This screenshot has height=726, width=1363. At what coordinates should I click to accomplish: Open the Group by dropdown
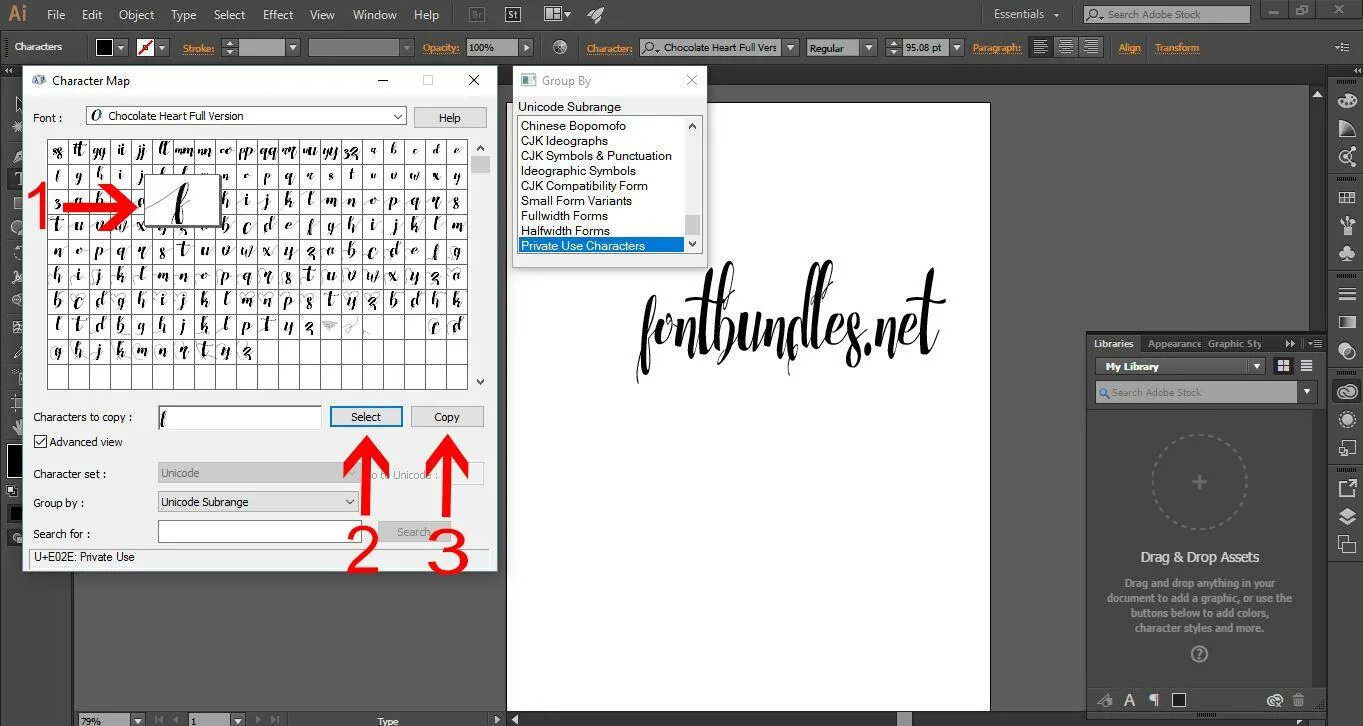(x=258, y=502)
